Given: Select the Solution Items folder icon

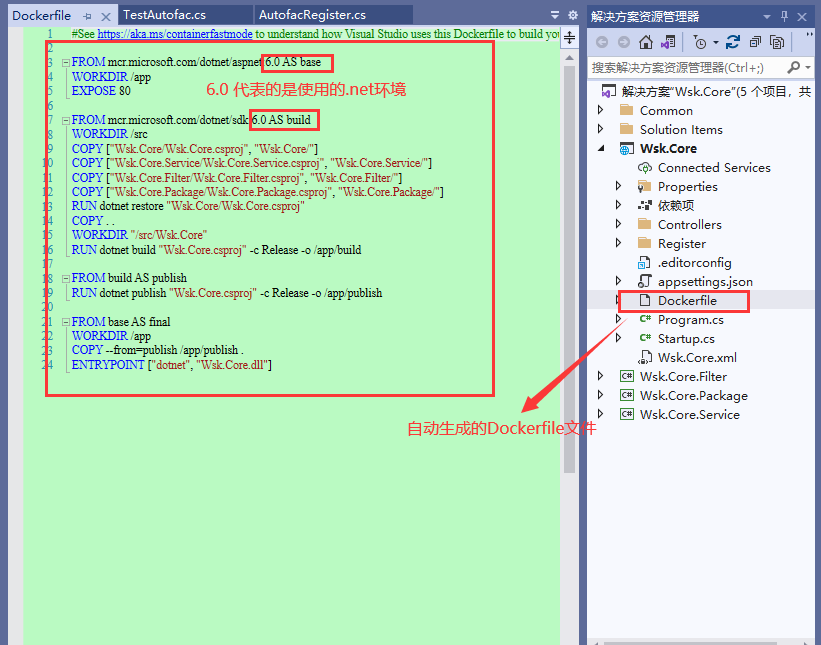Looking at the screenshot, I should click(x=626, y=129).
